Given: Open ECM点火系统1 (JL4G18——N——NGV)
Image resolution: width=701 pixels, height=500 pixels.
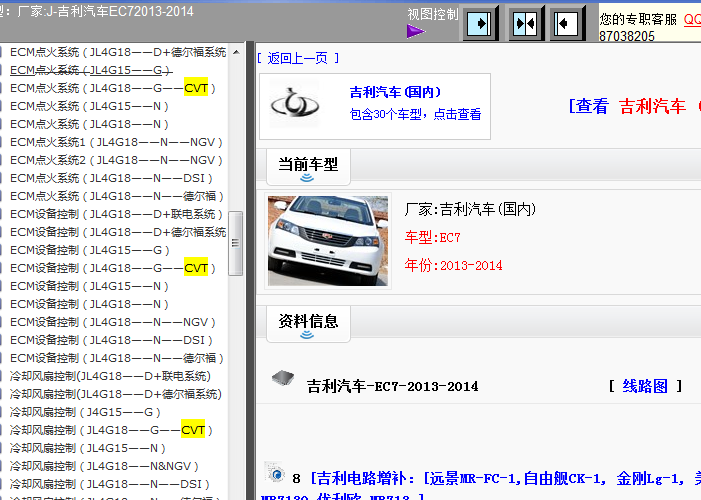Looking at the screenshot, I should [116, 142].
